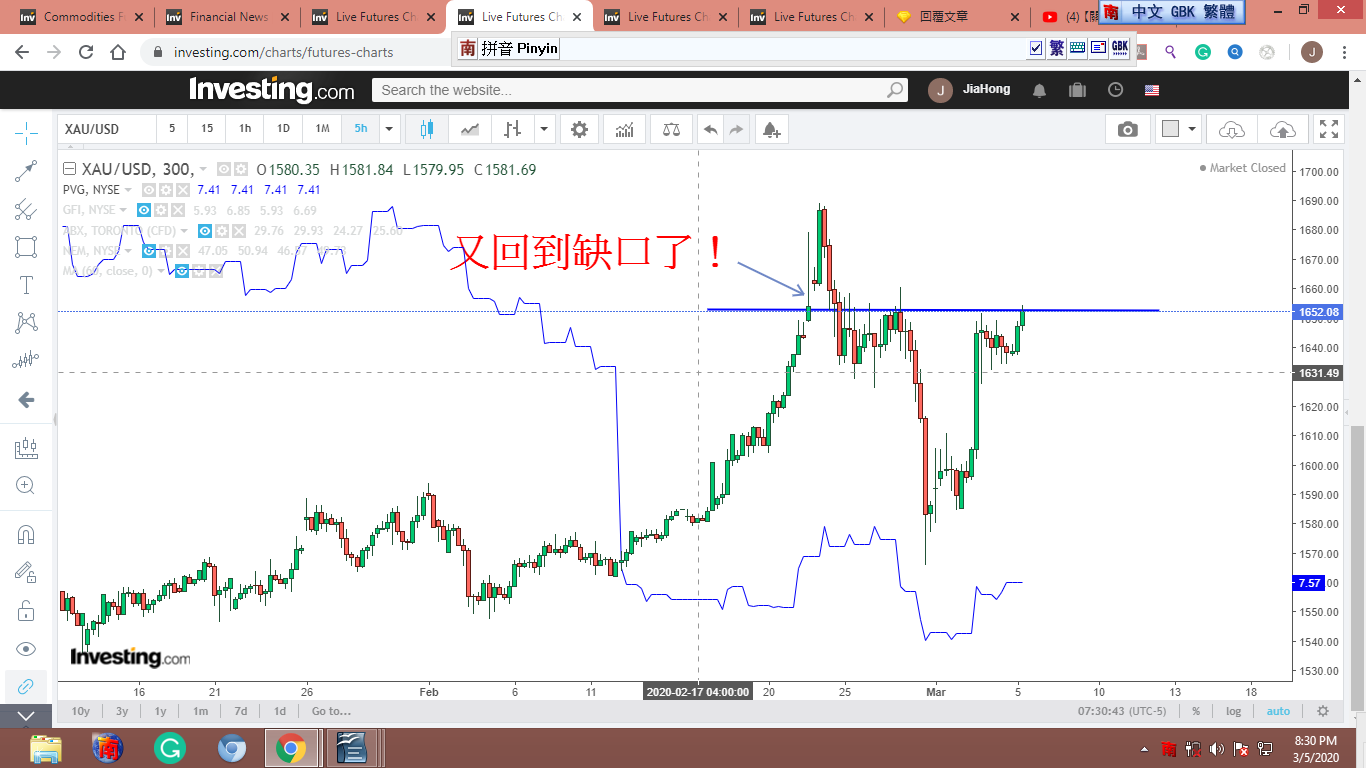The width and height of the screenshot is (1366, 768).
Task: Open the layout color square swatch
Action: 1170,129
